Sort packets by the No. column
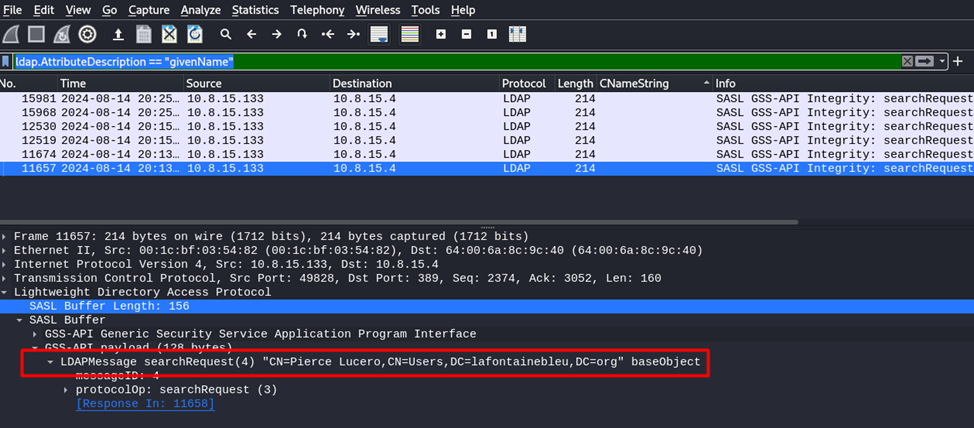Image resolution: width=974 pixels, height=428 pixels. coord(29,83)
